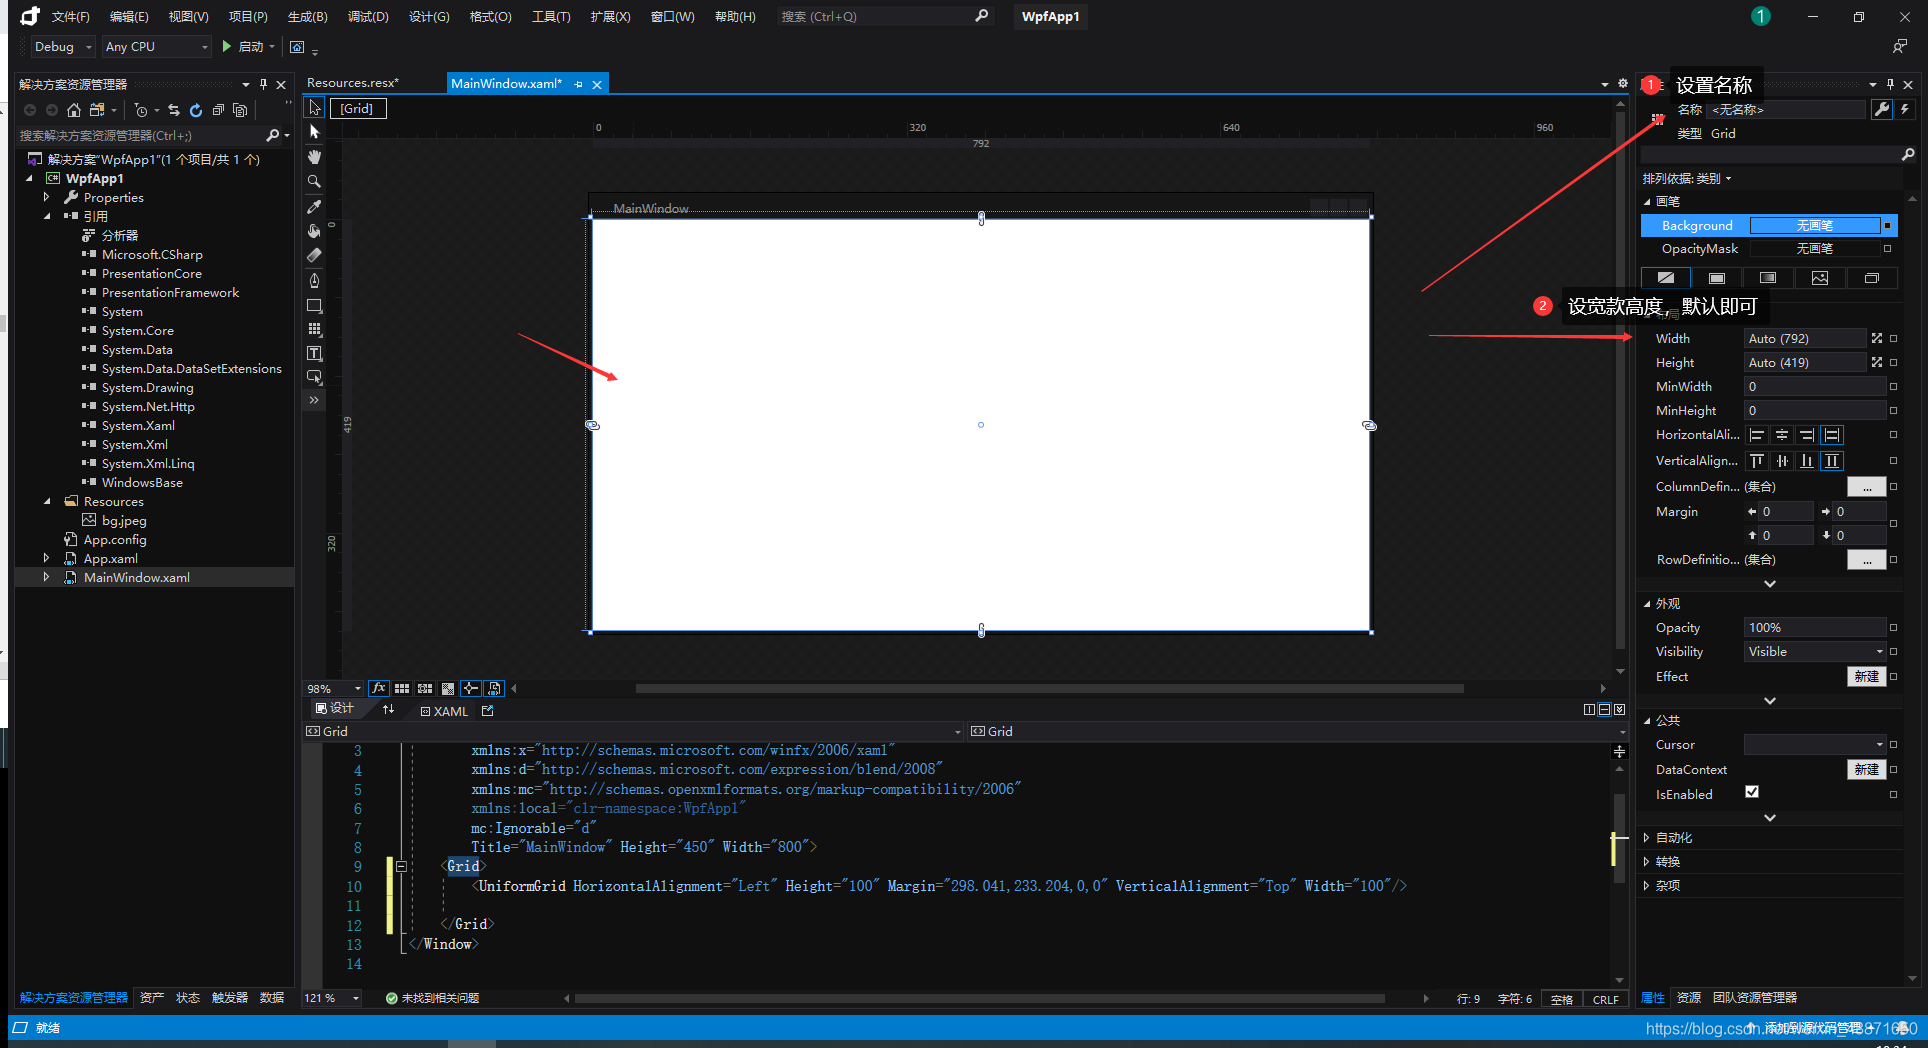Viewport: 1928px width, 1048px height.
Task: Show event handlers lightning icon
Action: click(1905, 109)
